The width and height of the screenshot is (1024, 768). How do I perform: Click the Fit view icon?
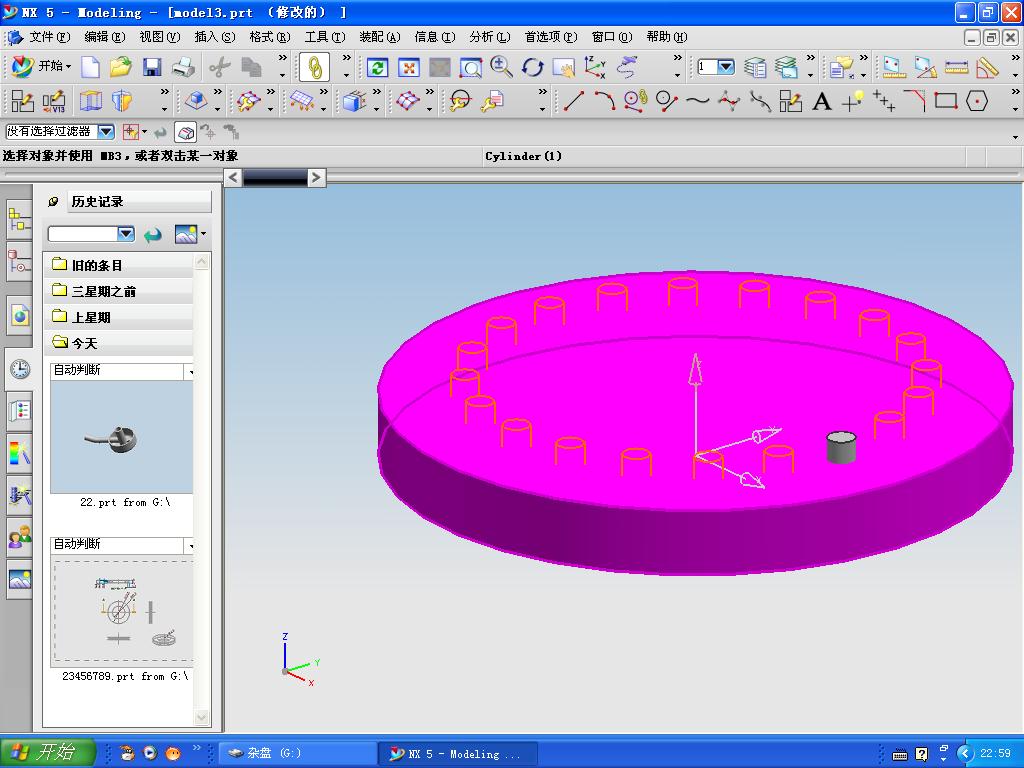pos(409,67)
